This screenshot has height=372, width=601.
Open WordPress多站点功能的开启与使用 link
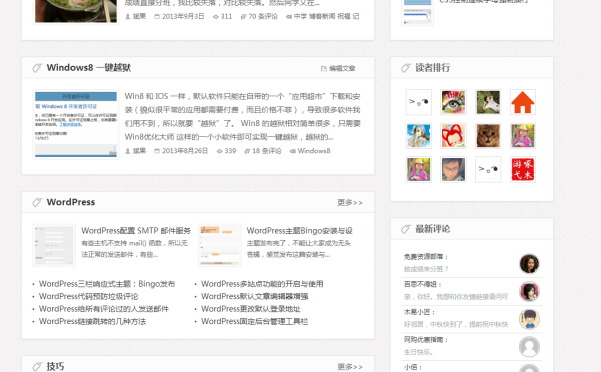point(262,284)
